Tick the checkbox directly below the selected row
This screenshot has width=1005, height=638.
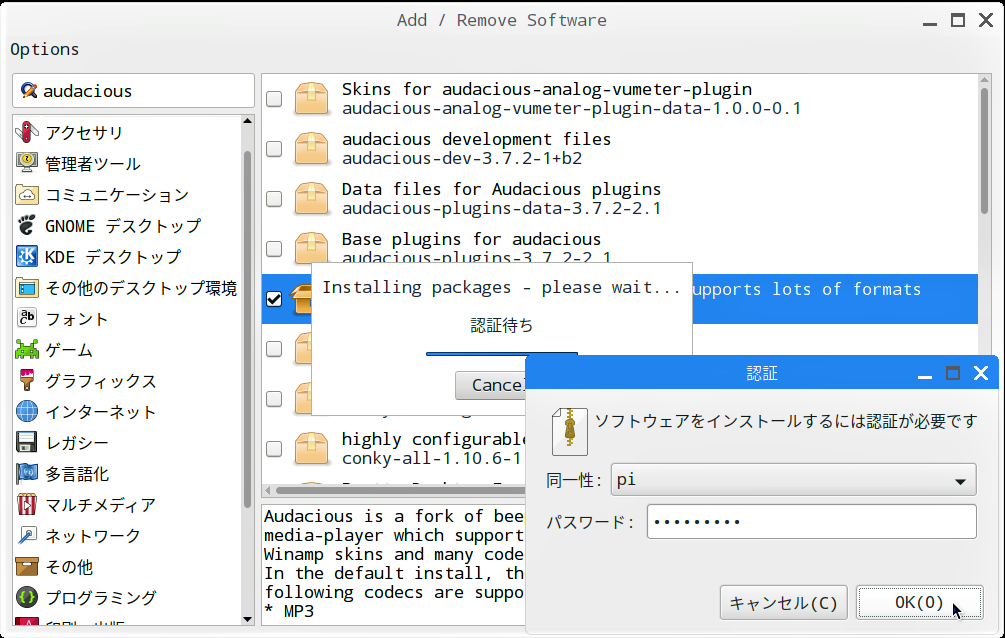point(274,349)
